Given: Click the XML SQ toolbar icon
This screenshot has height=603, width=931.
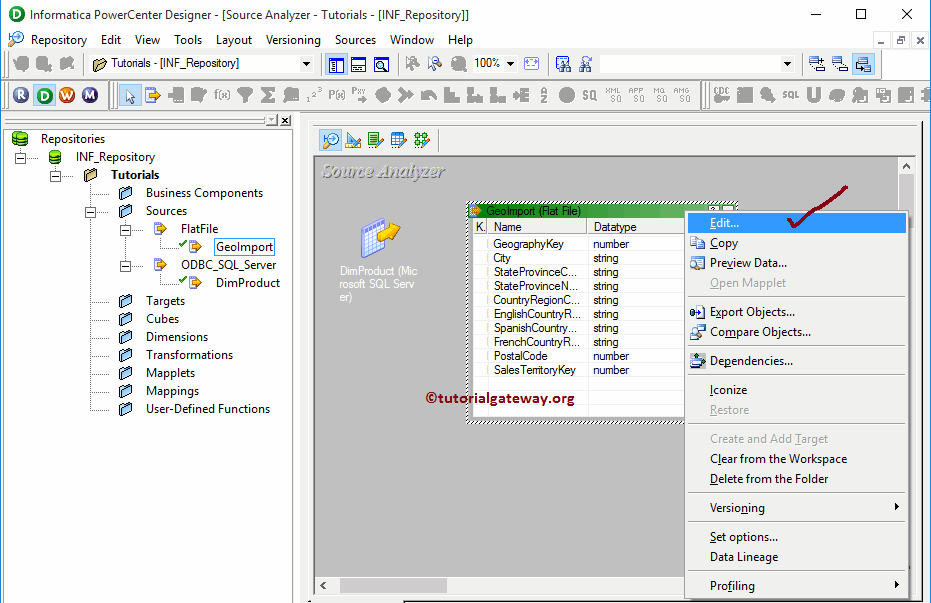Looking at the screenshot, I should click(613, 95).
